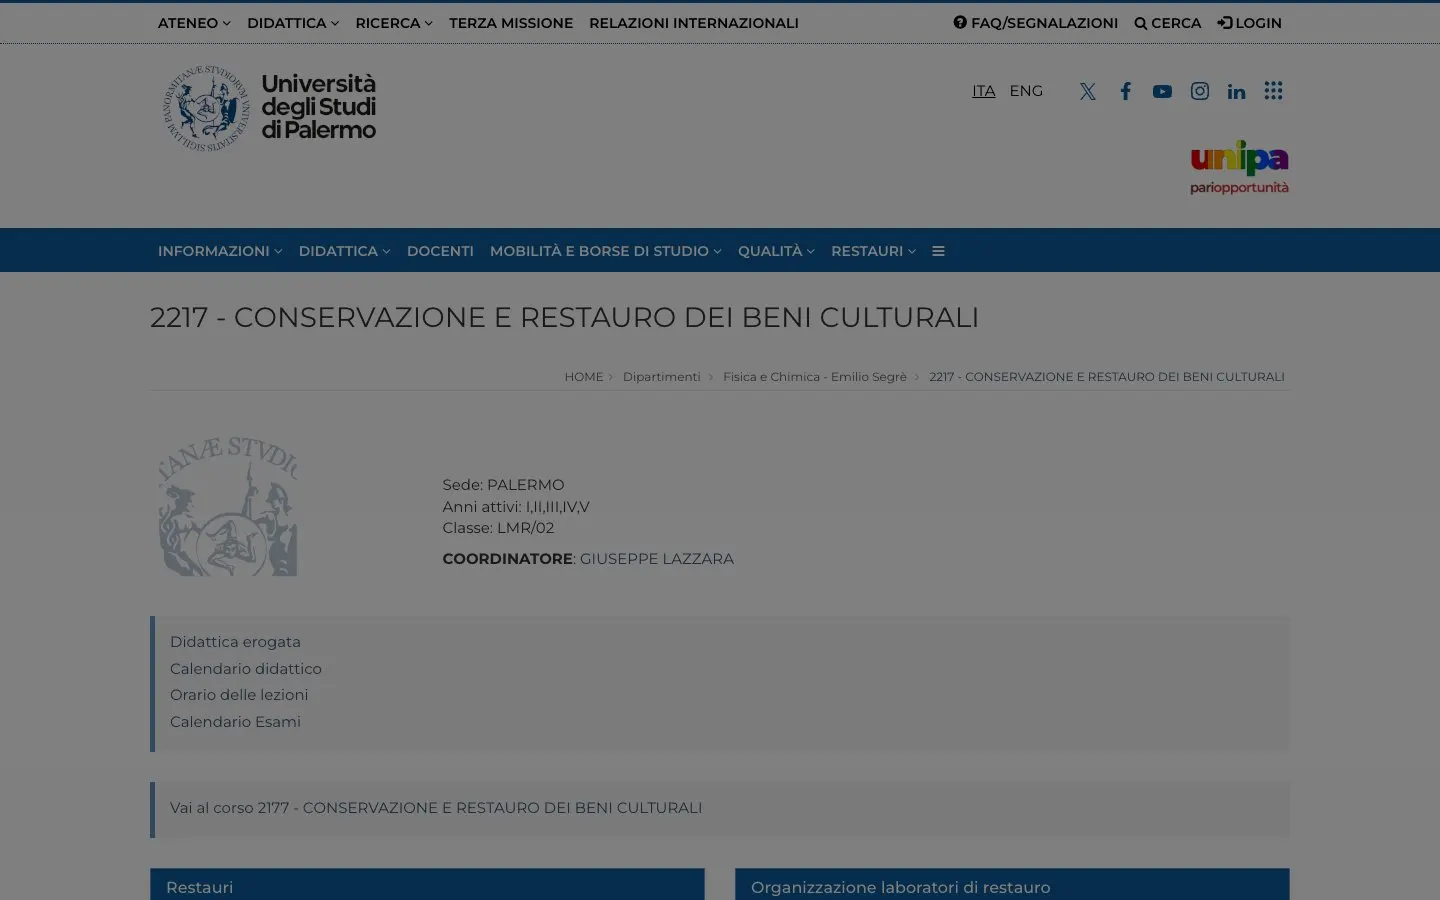
Task: Click the Anni attivi: I,II,III,IV,V text
Action: click(516, 507)
